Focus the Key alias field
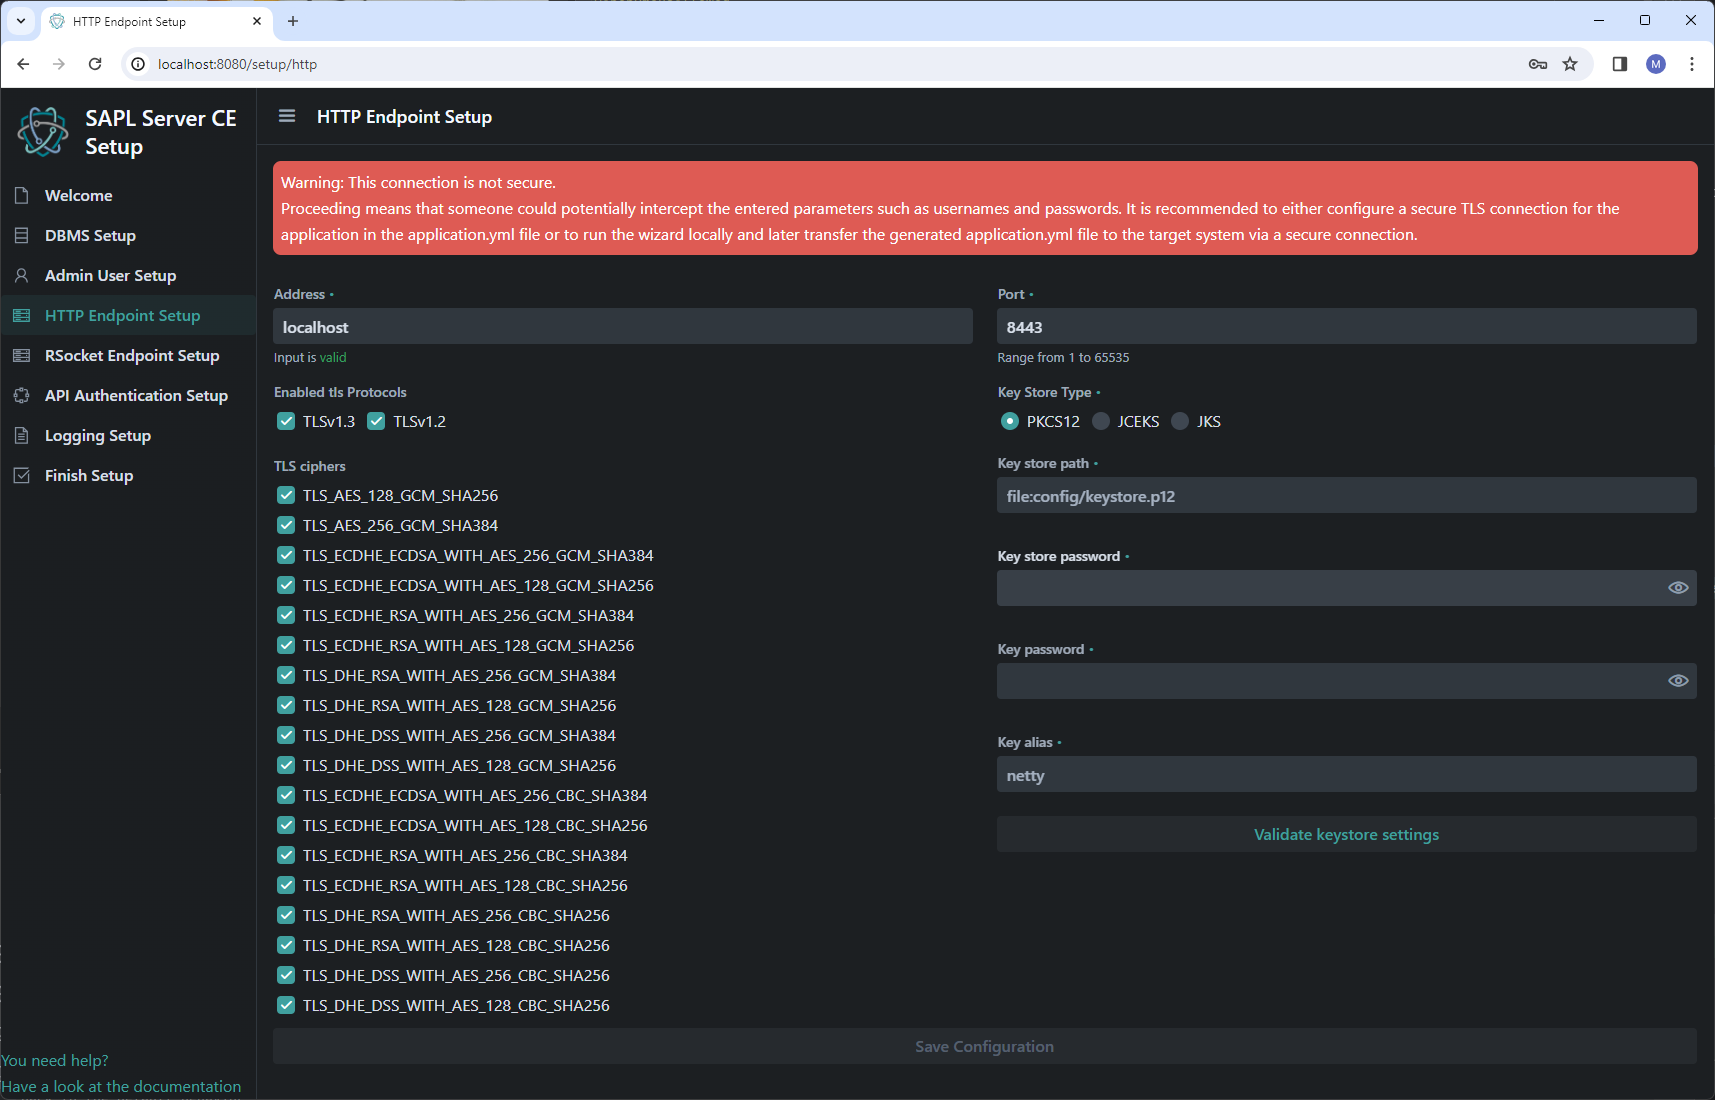This screenshot has height=1100, width=1715. [1346, 775]
